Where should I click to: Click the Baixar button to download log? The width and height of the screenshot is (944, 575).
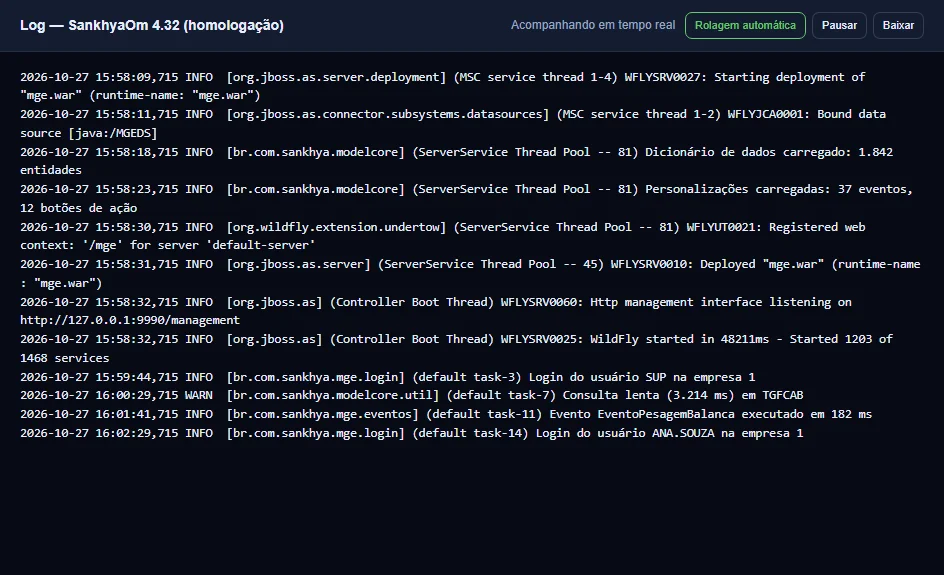(x=898, y=25)
